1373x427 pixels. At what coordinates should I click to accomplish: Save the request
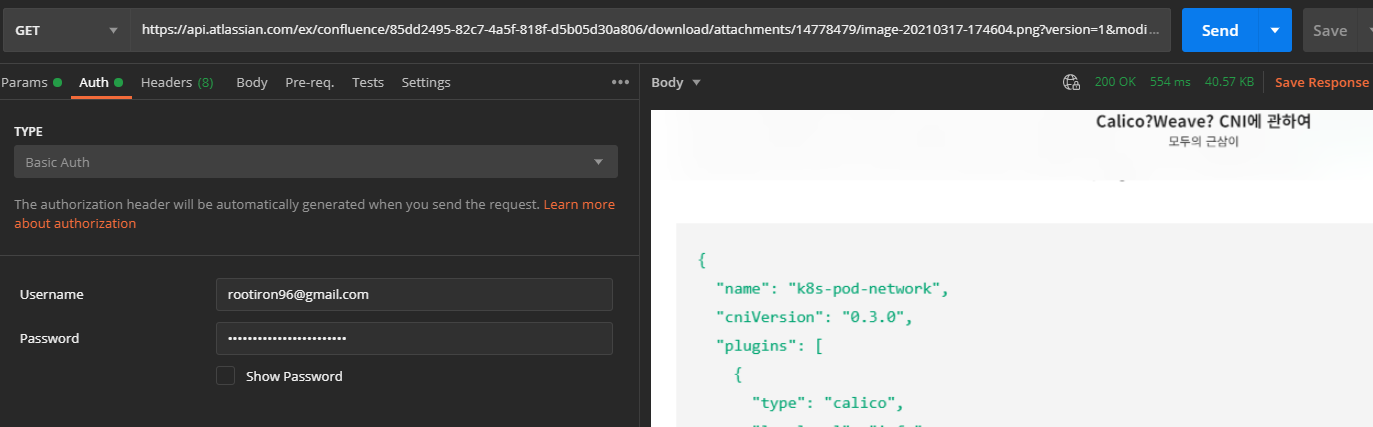coord(1329,30)
